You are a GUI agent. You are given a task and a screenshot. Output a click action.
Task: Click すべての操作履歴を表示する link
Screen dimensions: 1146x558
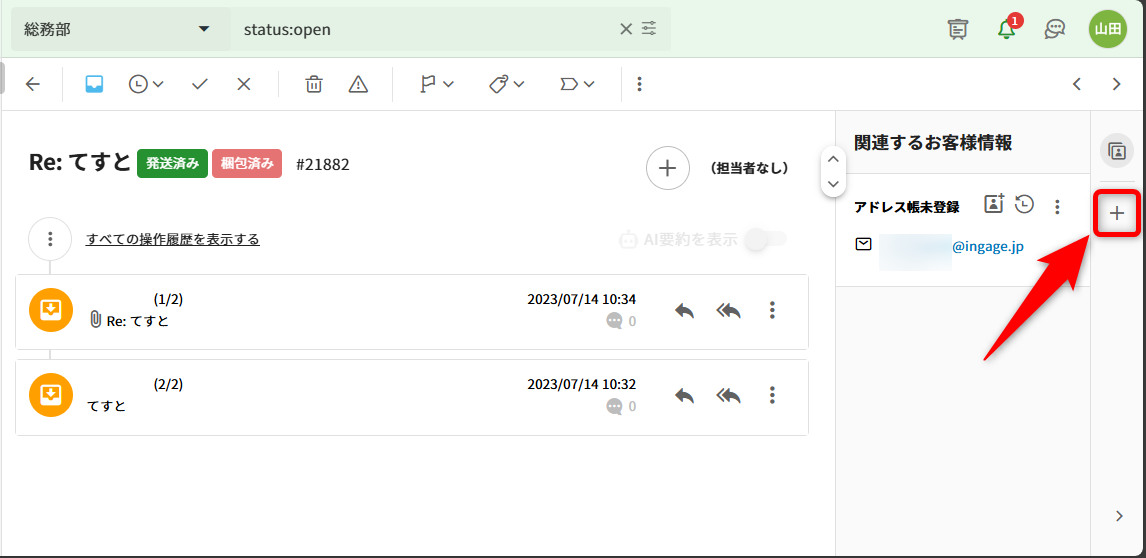click(x=173, y=239)
